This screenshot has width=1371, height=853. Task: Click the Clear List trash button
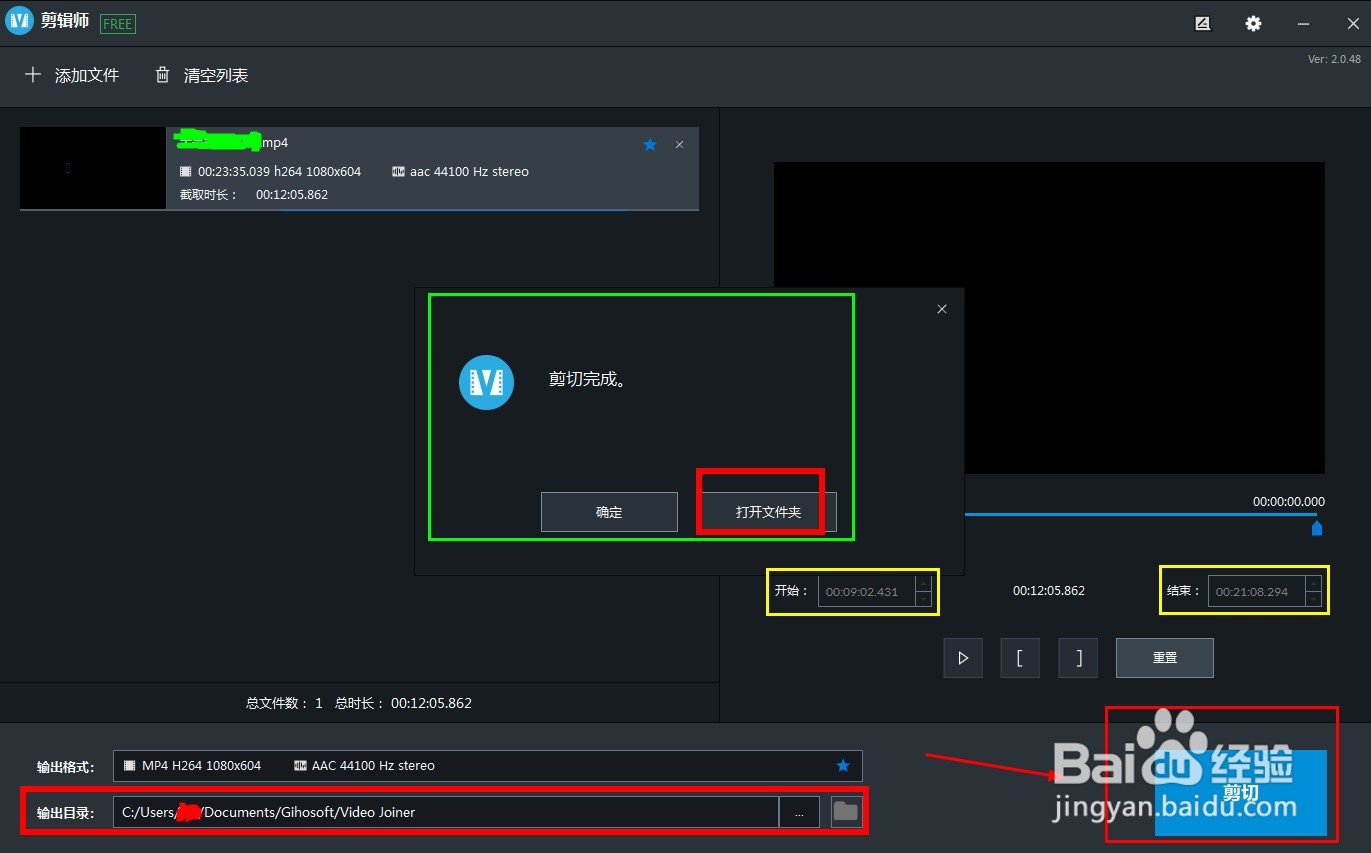[201, 75]
